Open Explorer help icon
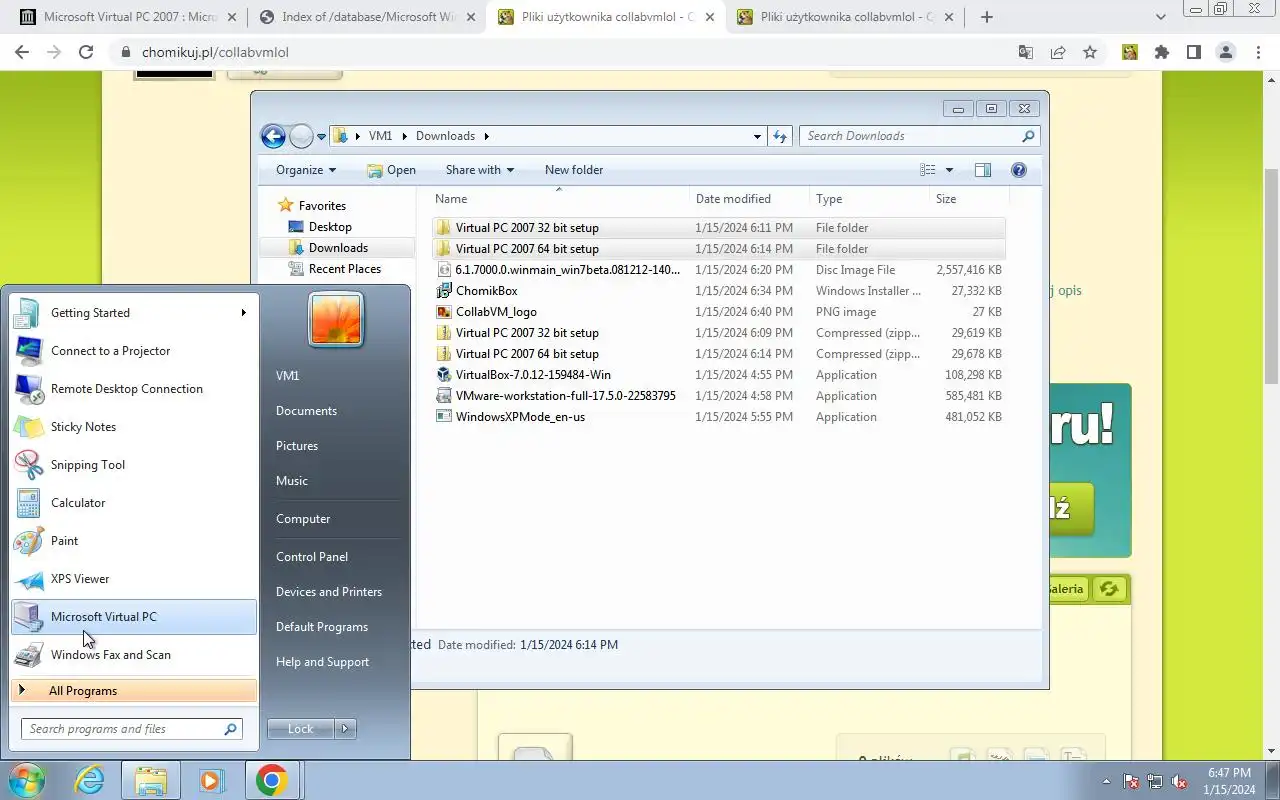 click(x=1019, y=170)
